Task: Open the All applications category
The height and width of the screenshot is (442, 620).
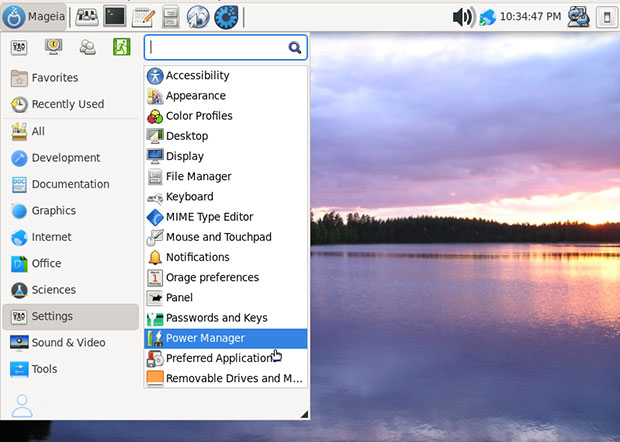Action: [x=70, y=131]
